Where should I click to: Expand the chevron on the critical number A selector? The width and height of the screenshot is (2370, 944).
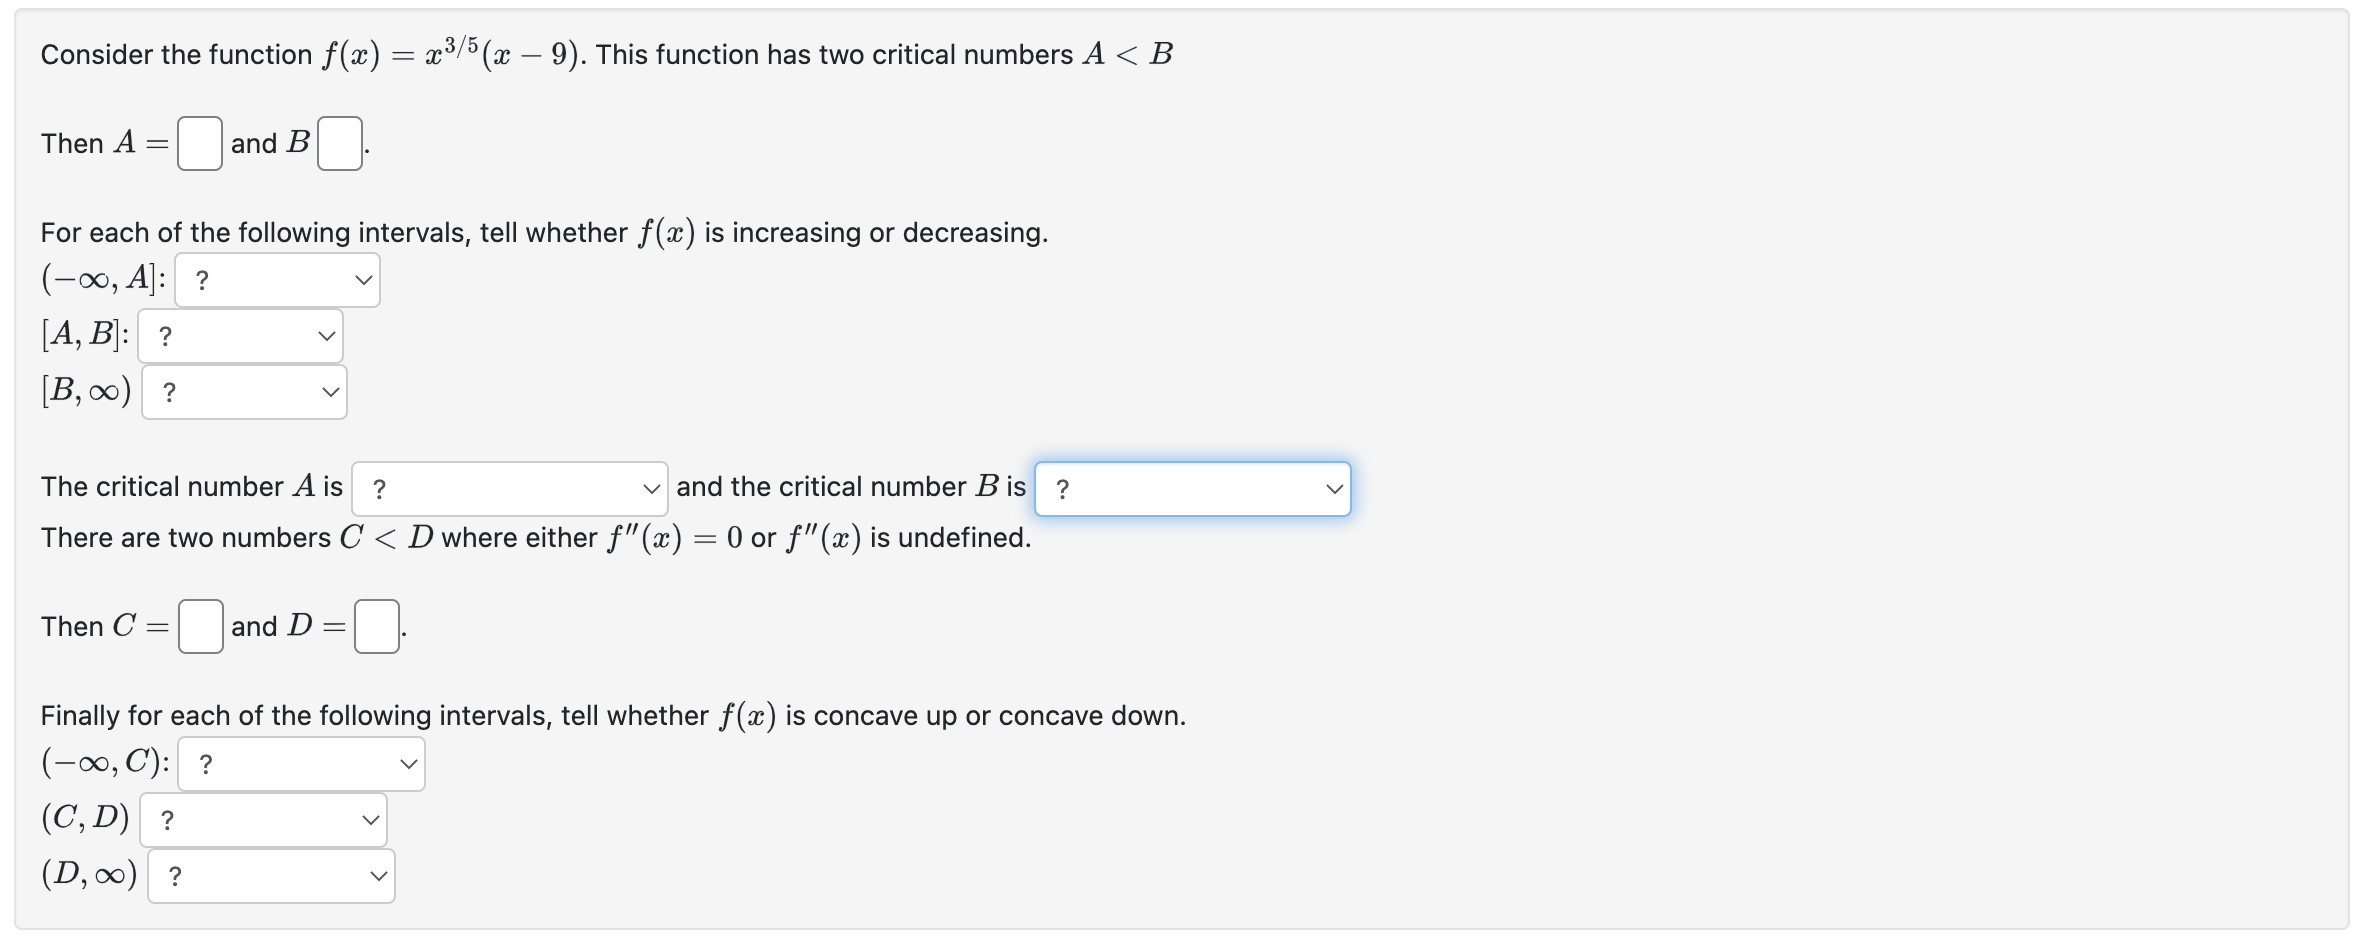(651, 488)
